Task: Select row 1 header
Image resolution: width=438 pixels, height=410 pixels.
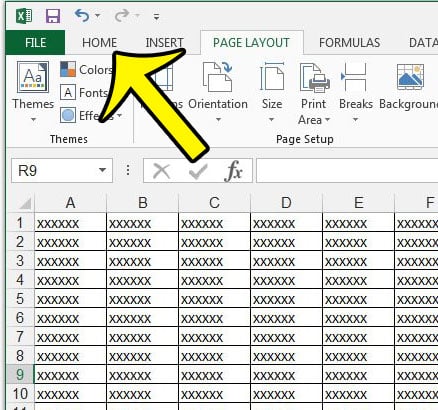Action: coord(20,223)
